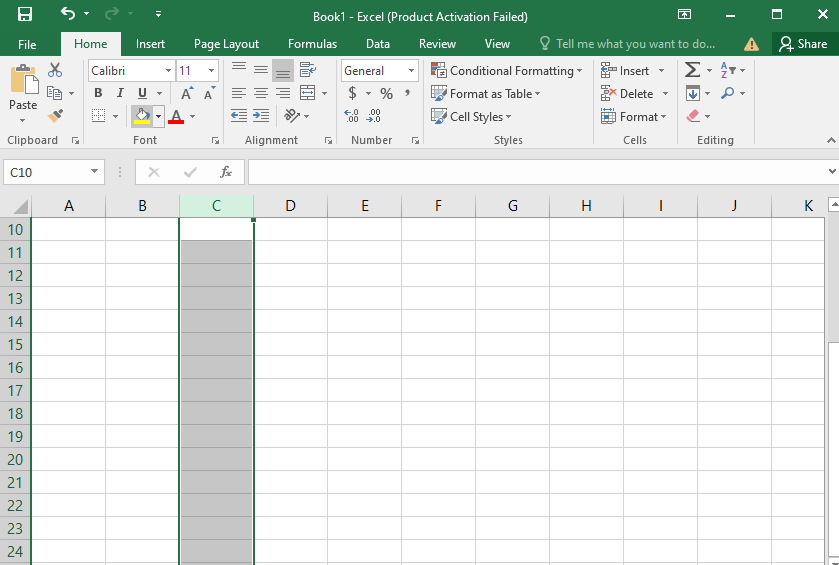
Task: Apply red font color
Action: click(x=176, y=116)
